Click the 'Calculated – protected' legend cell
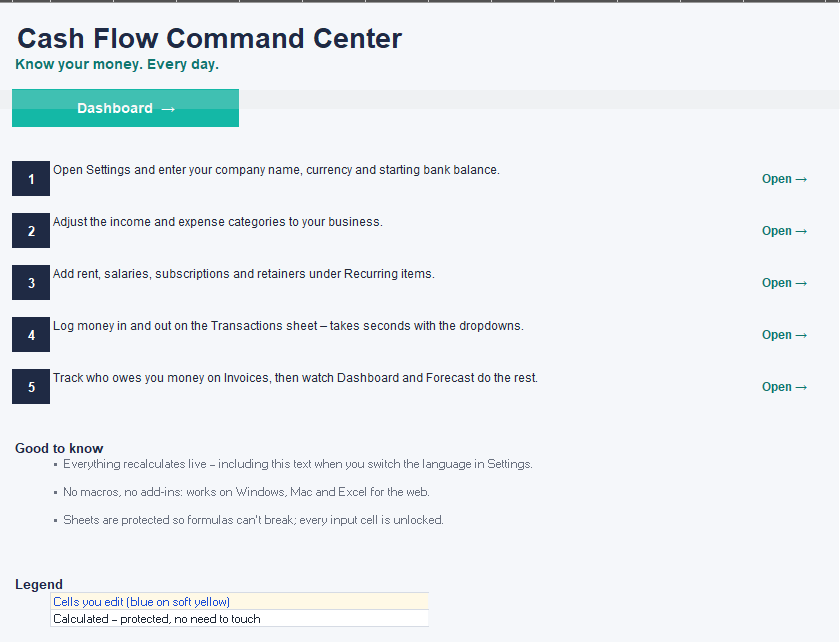This screenshot has height=642, width=840. point(239,618)
